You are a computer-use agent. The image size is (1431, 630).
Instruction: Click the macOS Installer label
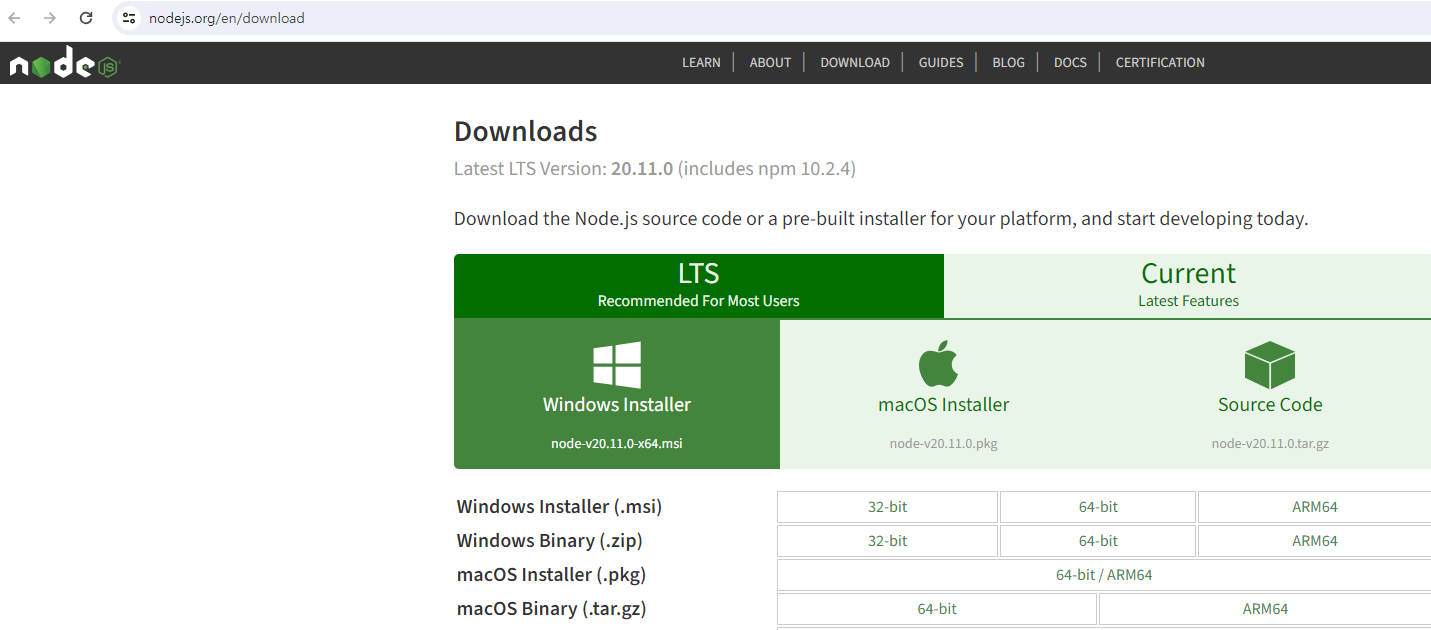(x=944, y=405)
